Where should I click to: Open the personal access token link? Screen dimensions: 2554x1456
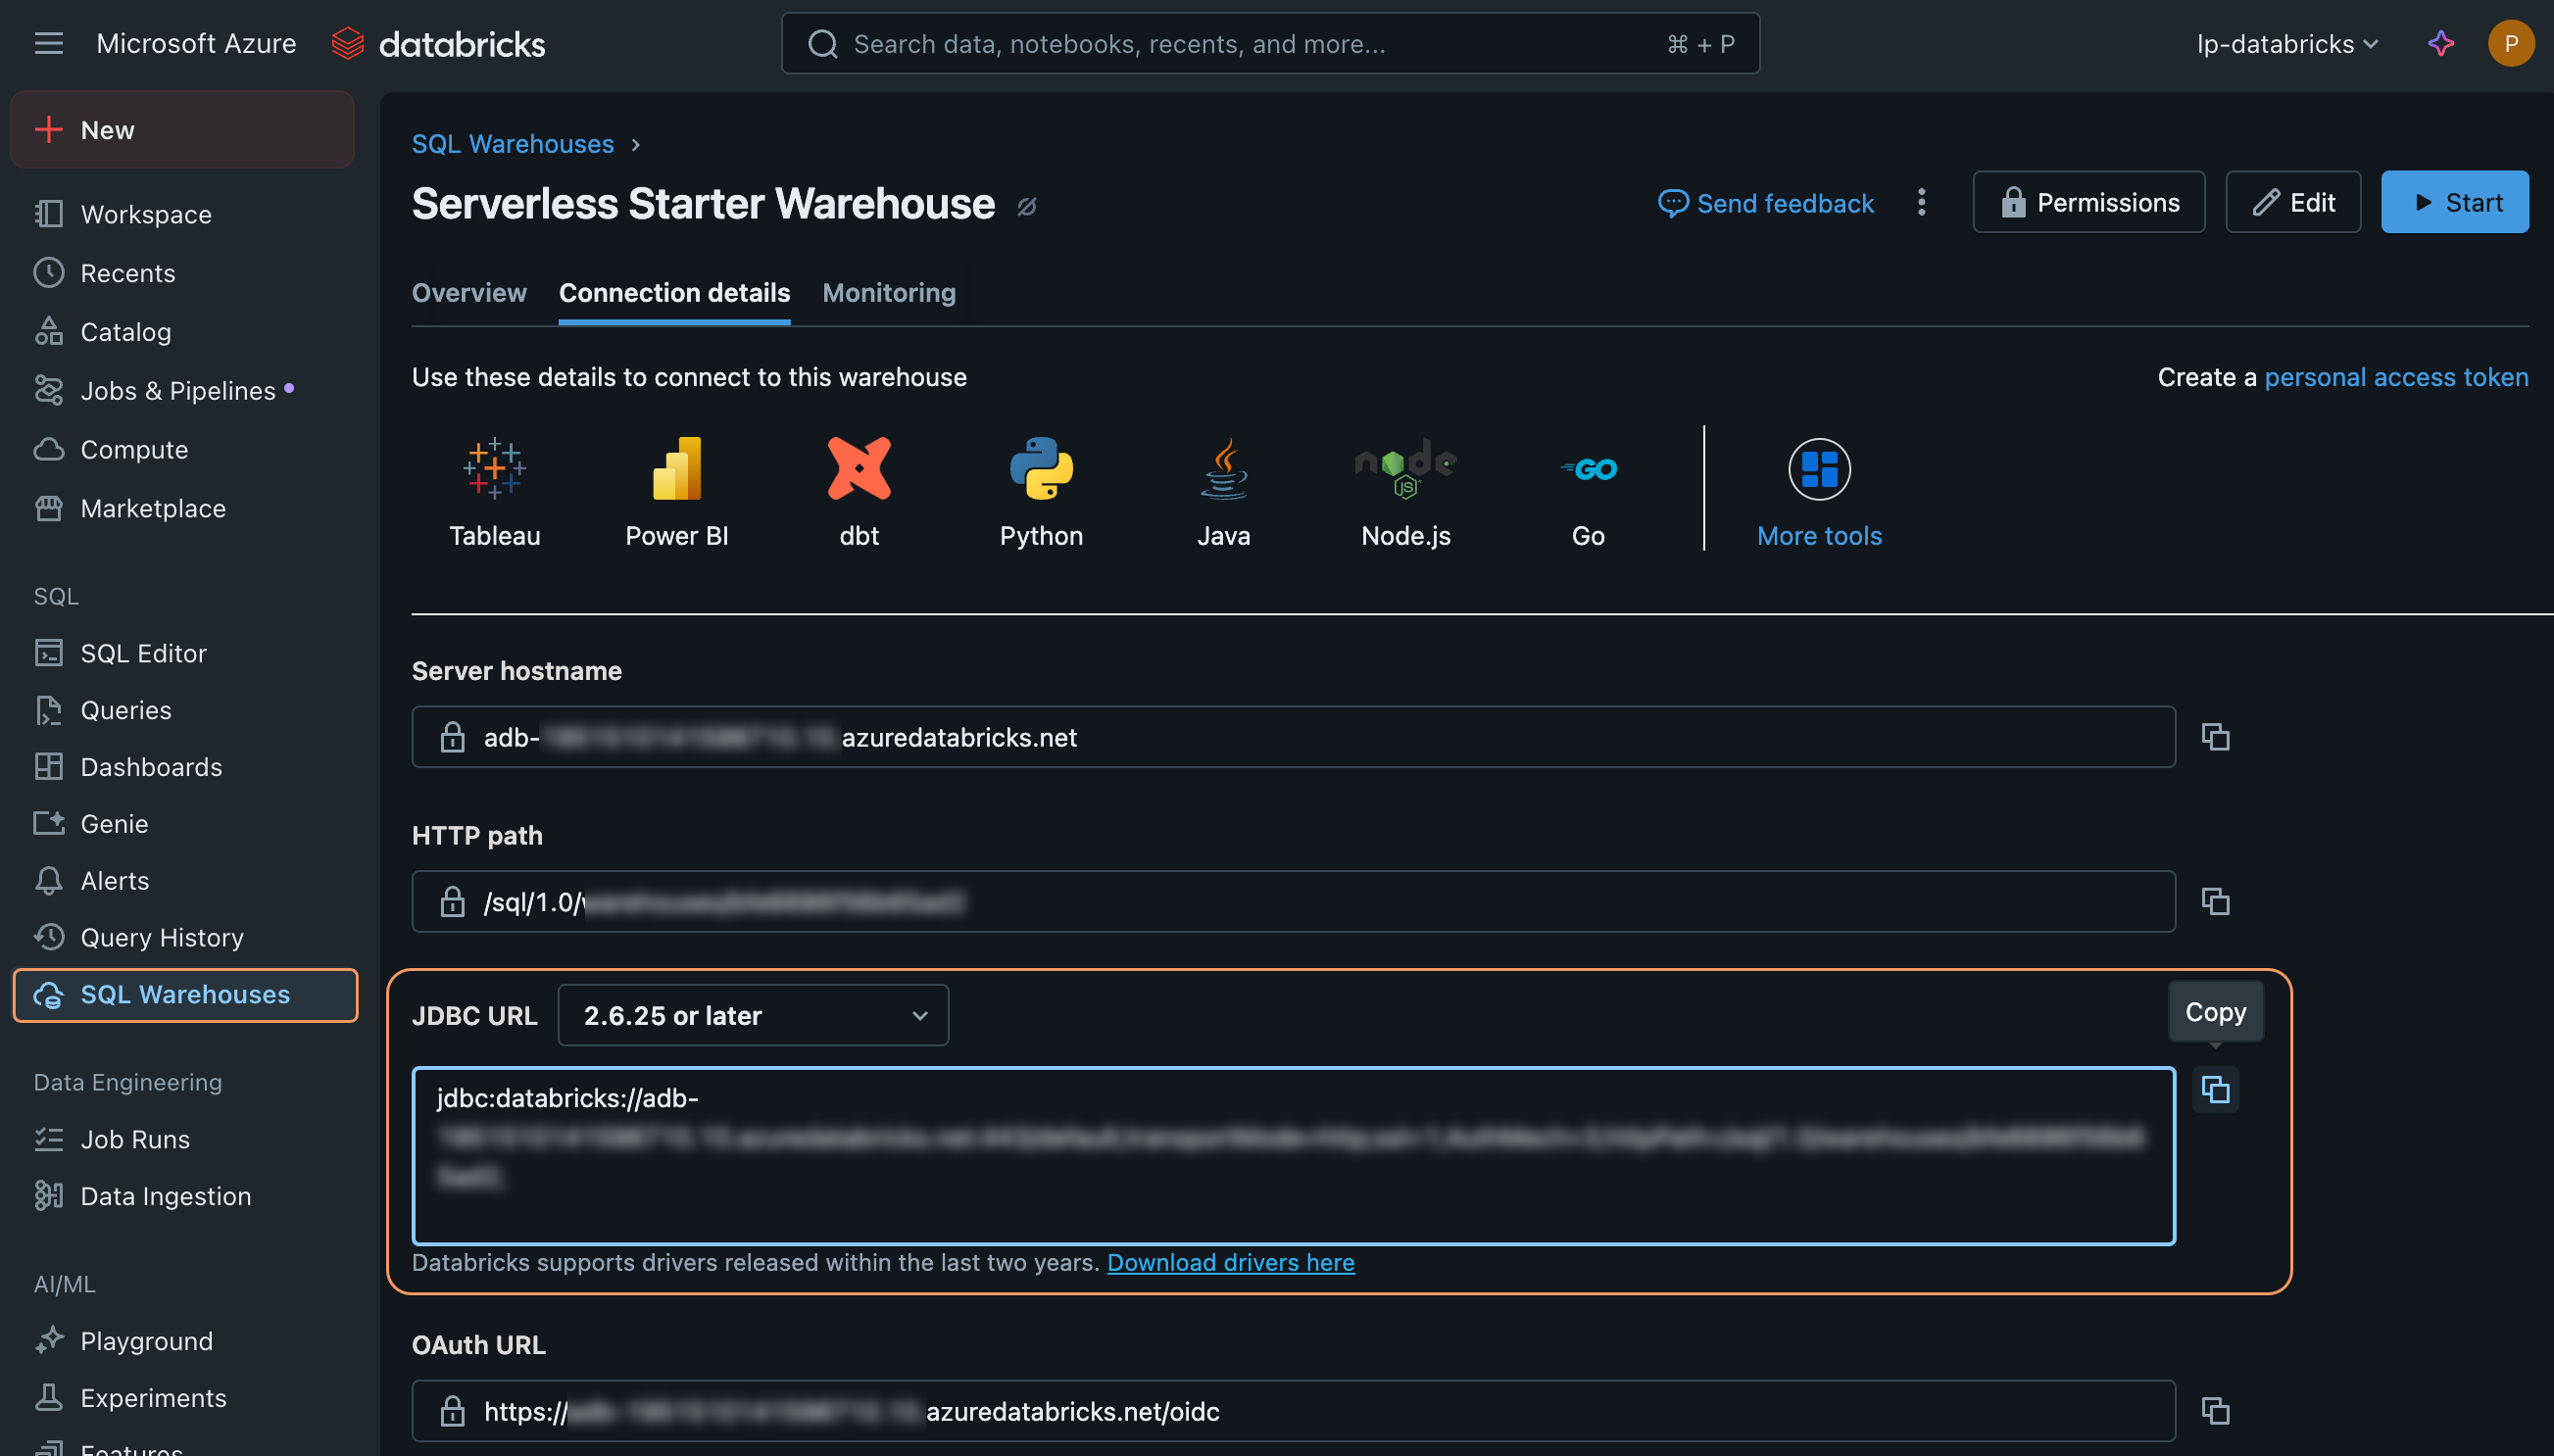point(2396,377)
